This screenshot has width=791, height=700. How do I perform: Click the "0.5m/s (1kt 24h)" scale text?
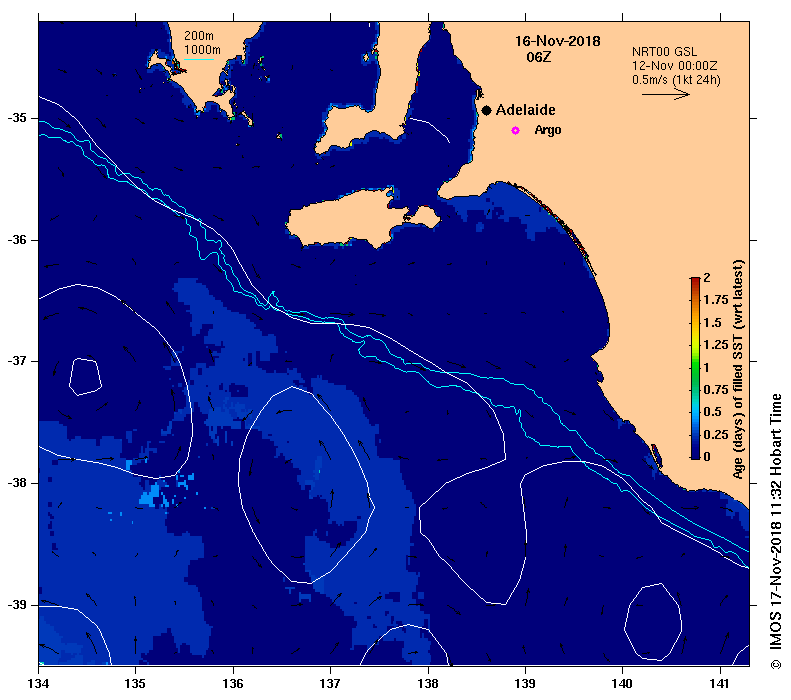coord(676,80)
